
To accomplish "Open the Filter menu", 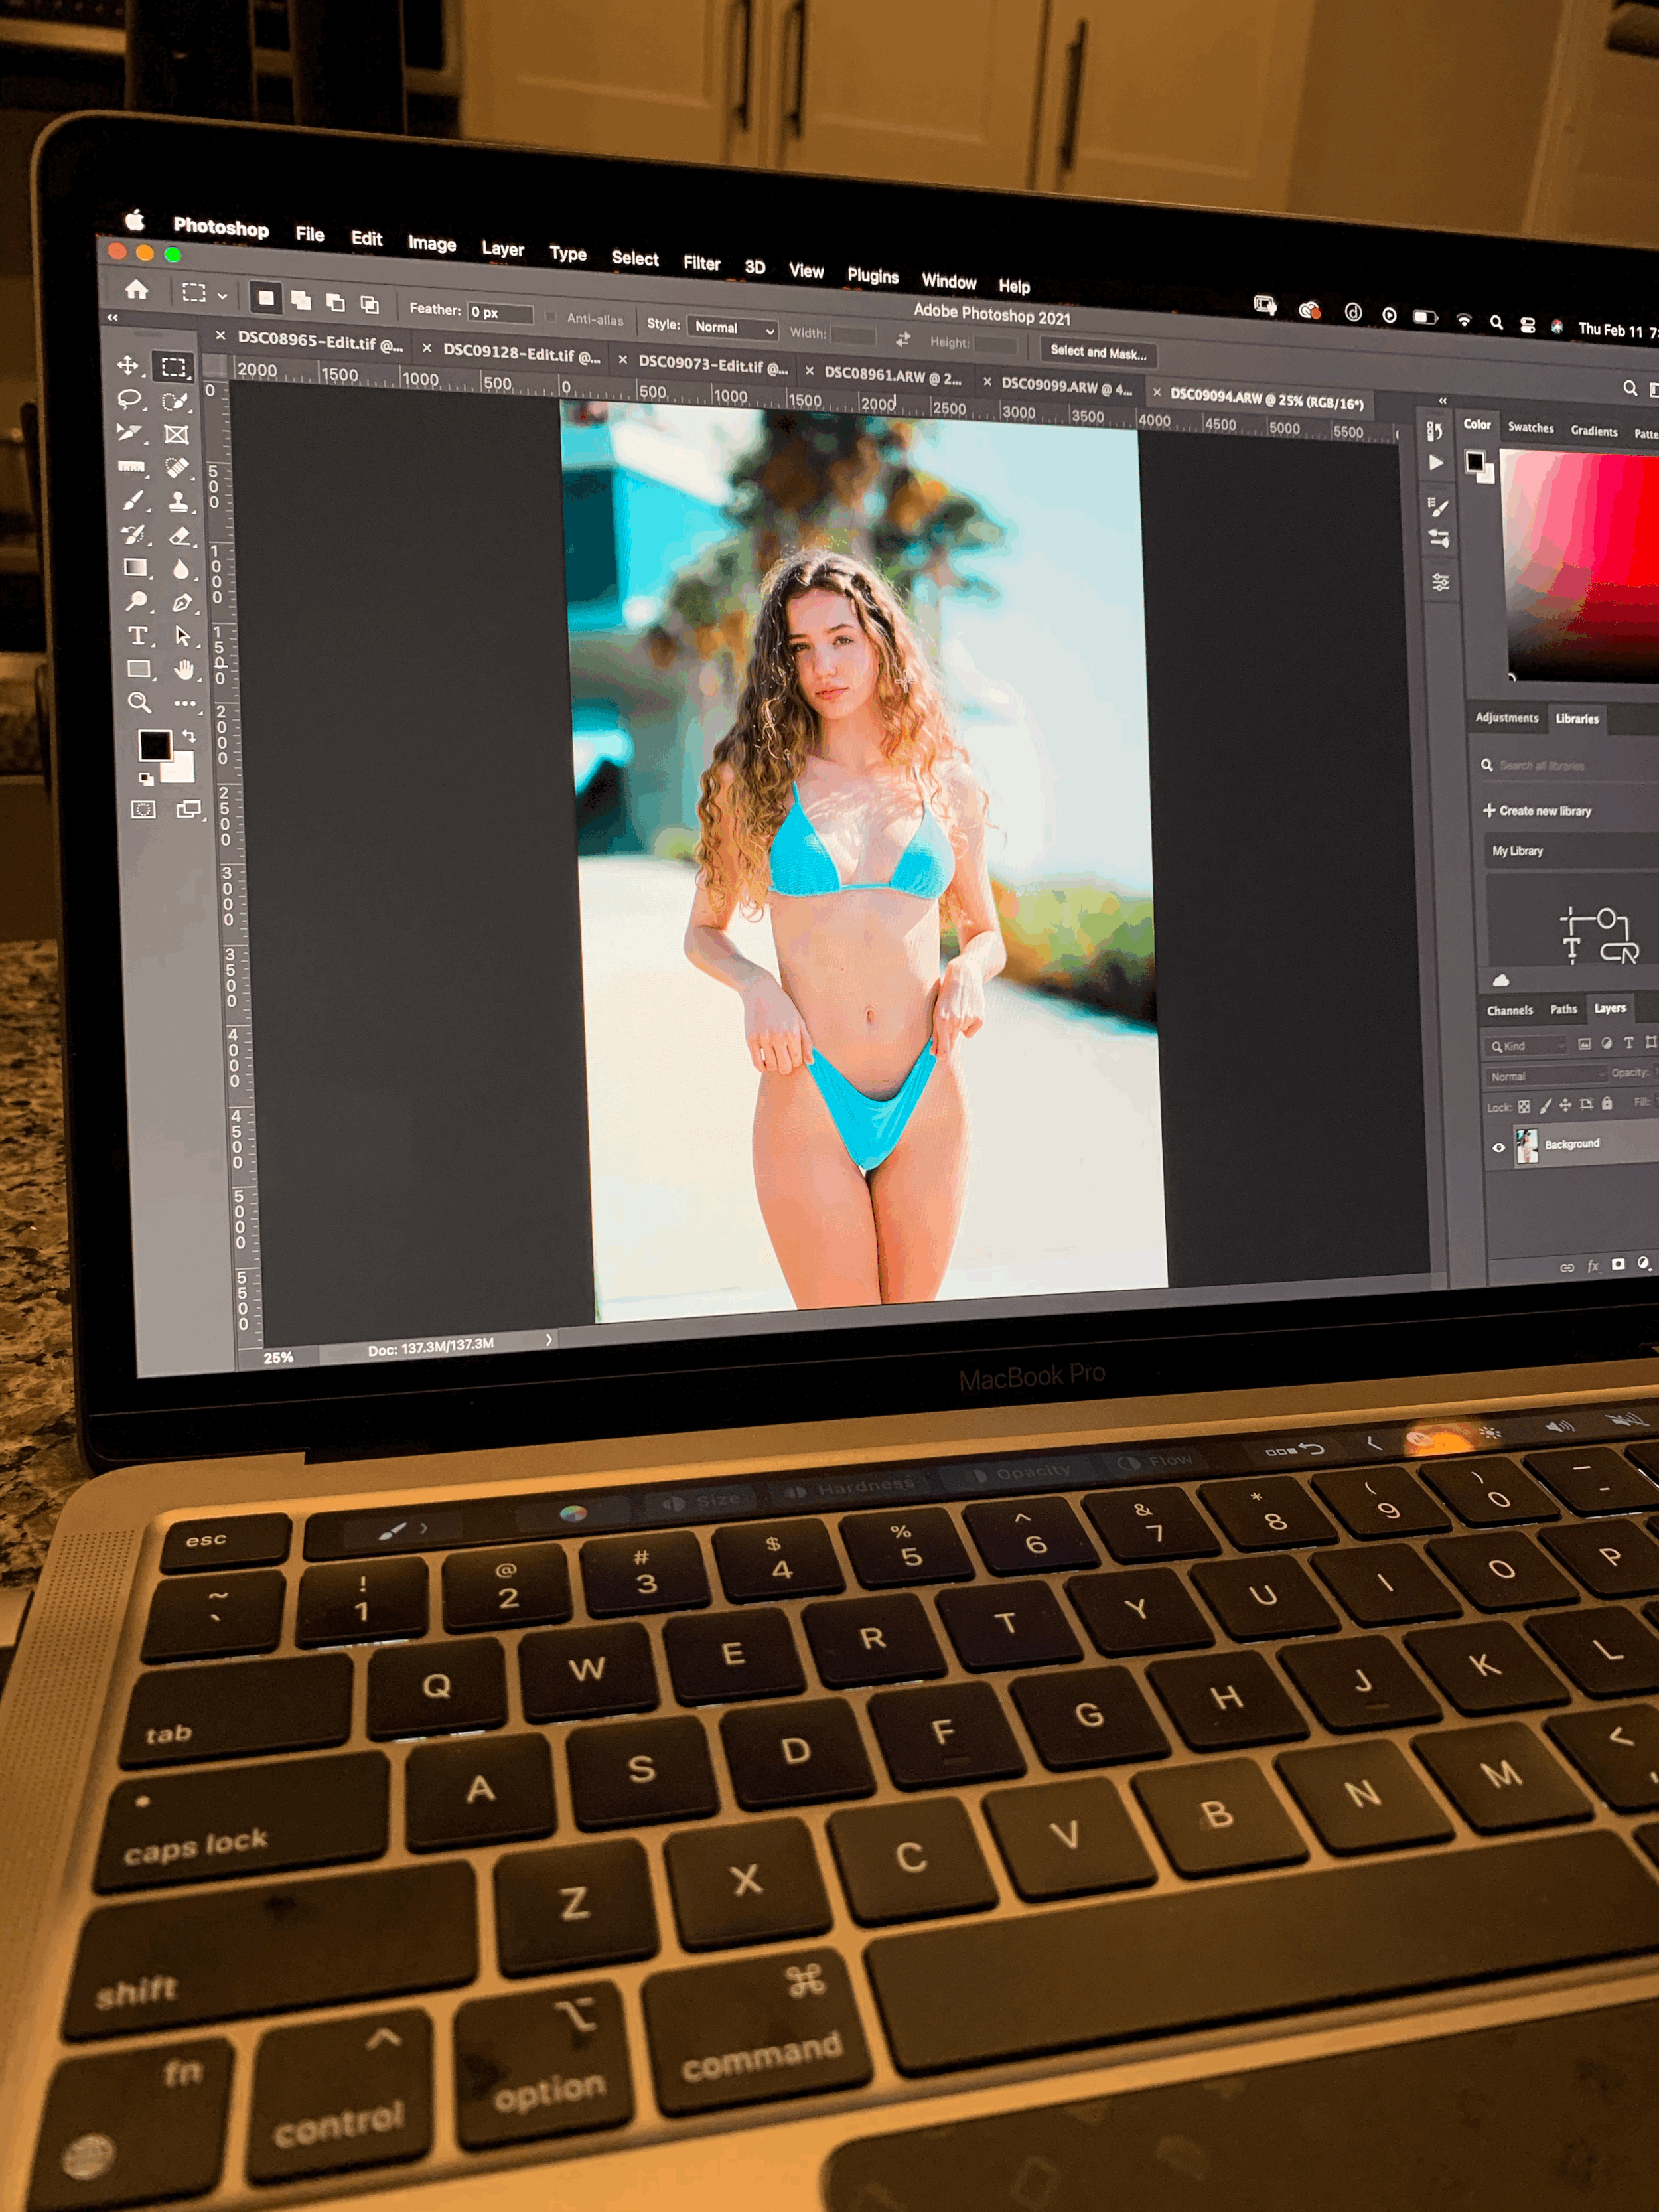I will pos(701,263).
